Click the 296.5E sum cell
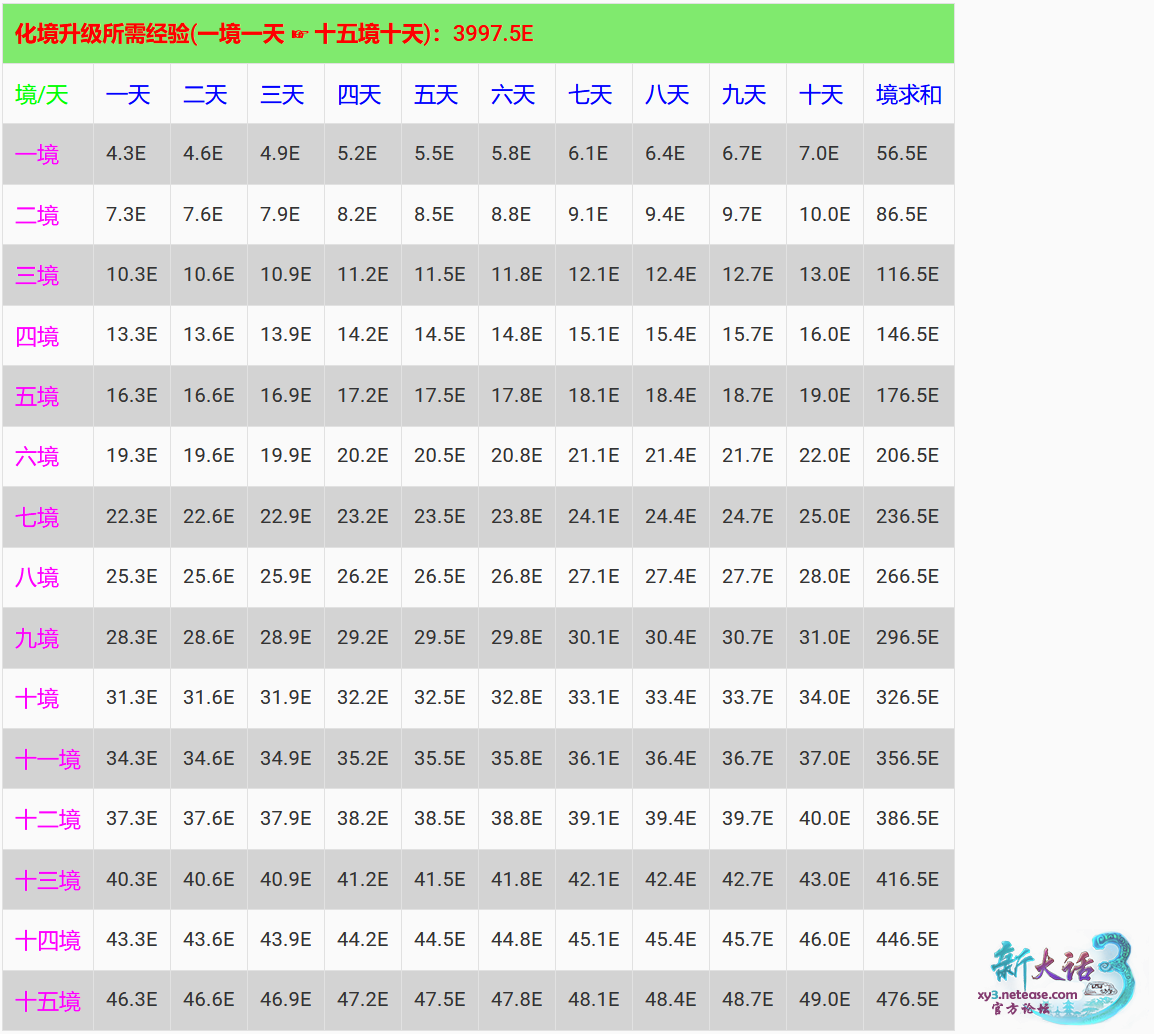Viewport: 1154px width, 1034px height. point(908,638)
